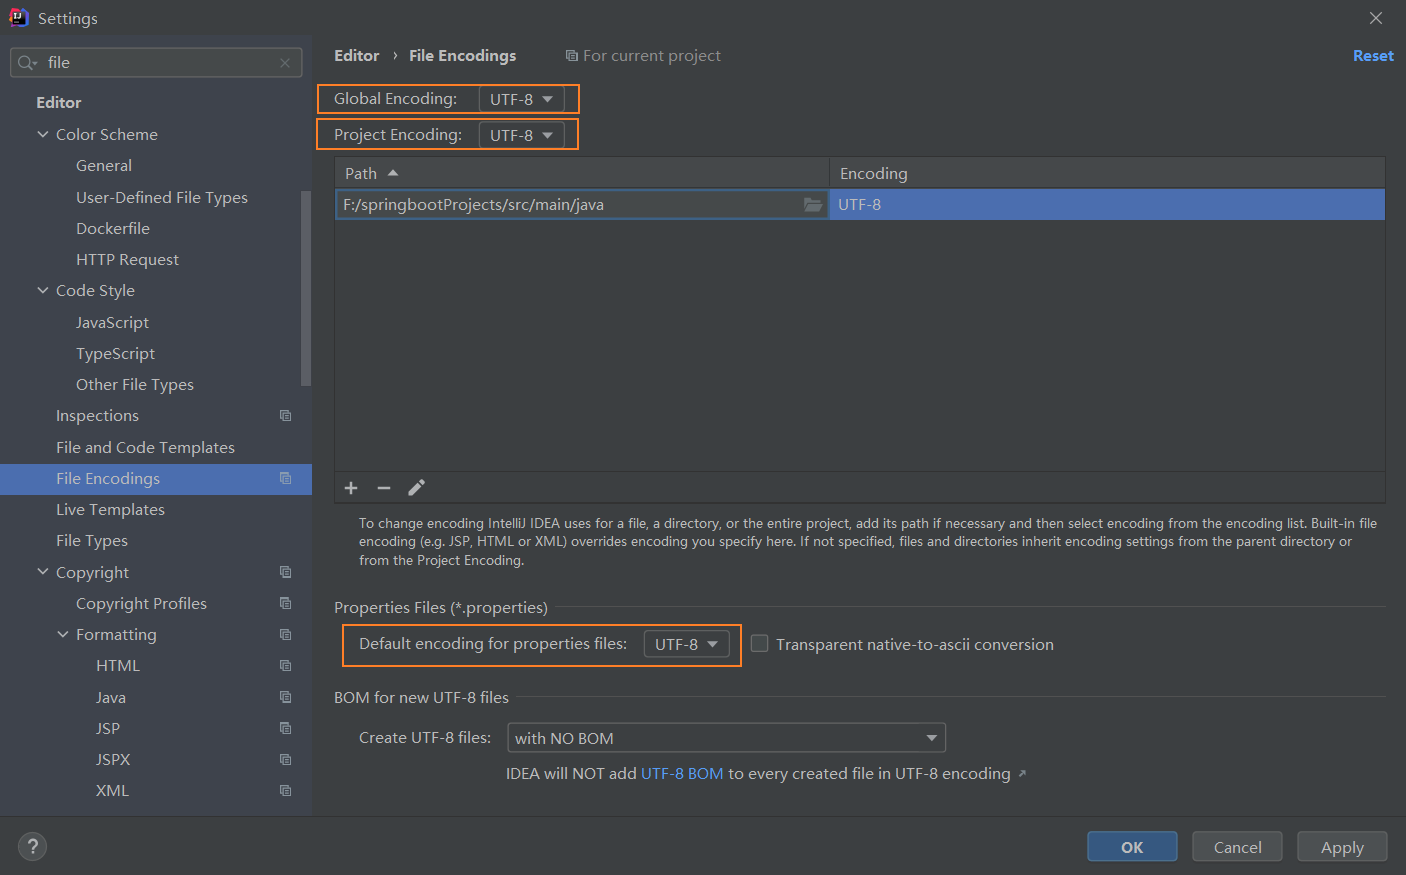
Task: Select JavaScript code style
Action: 112,323
